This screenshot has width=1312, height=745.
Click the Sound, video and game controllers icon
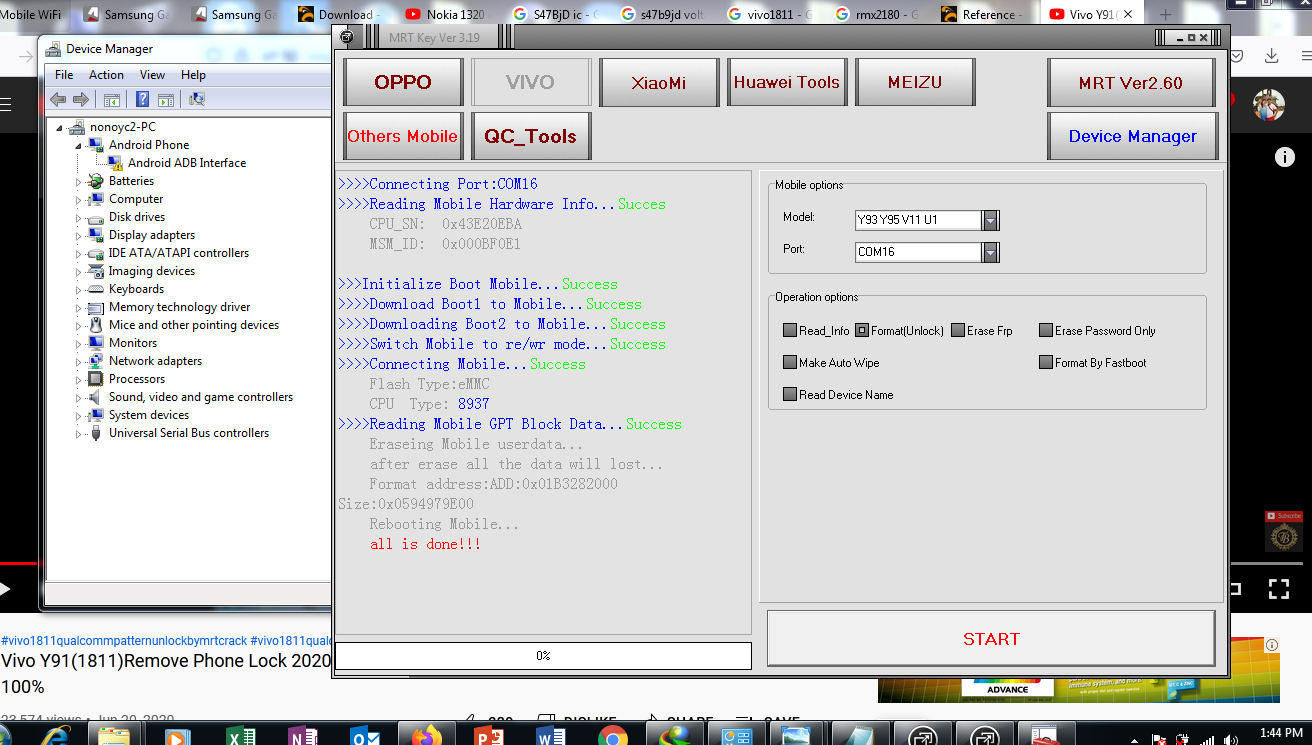[x=96, y=397]
